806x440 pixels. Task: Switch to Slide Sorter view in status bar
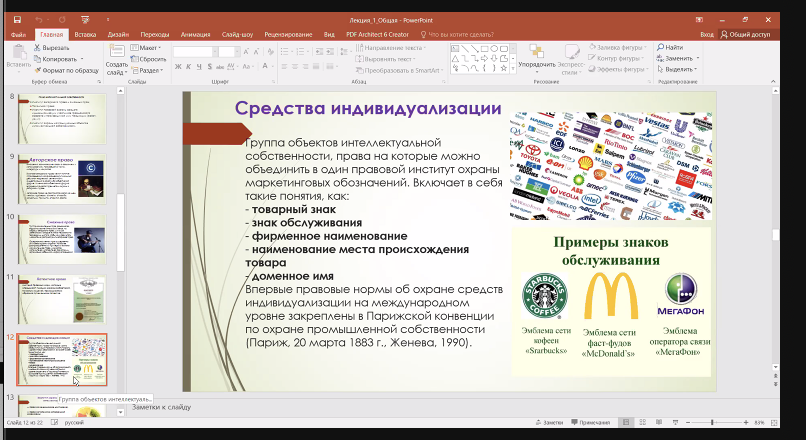642,422
